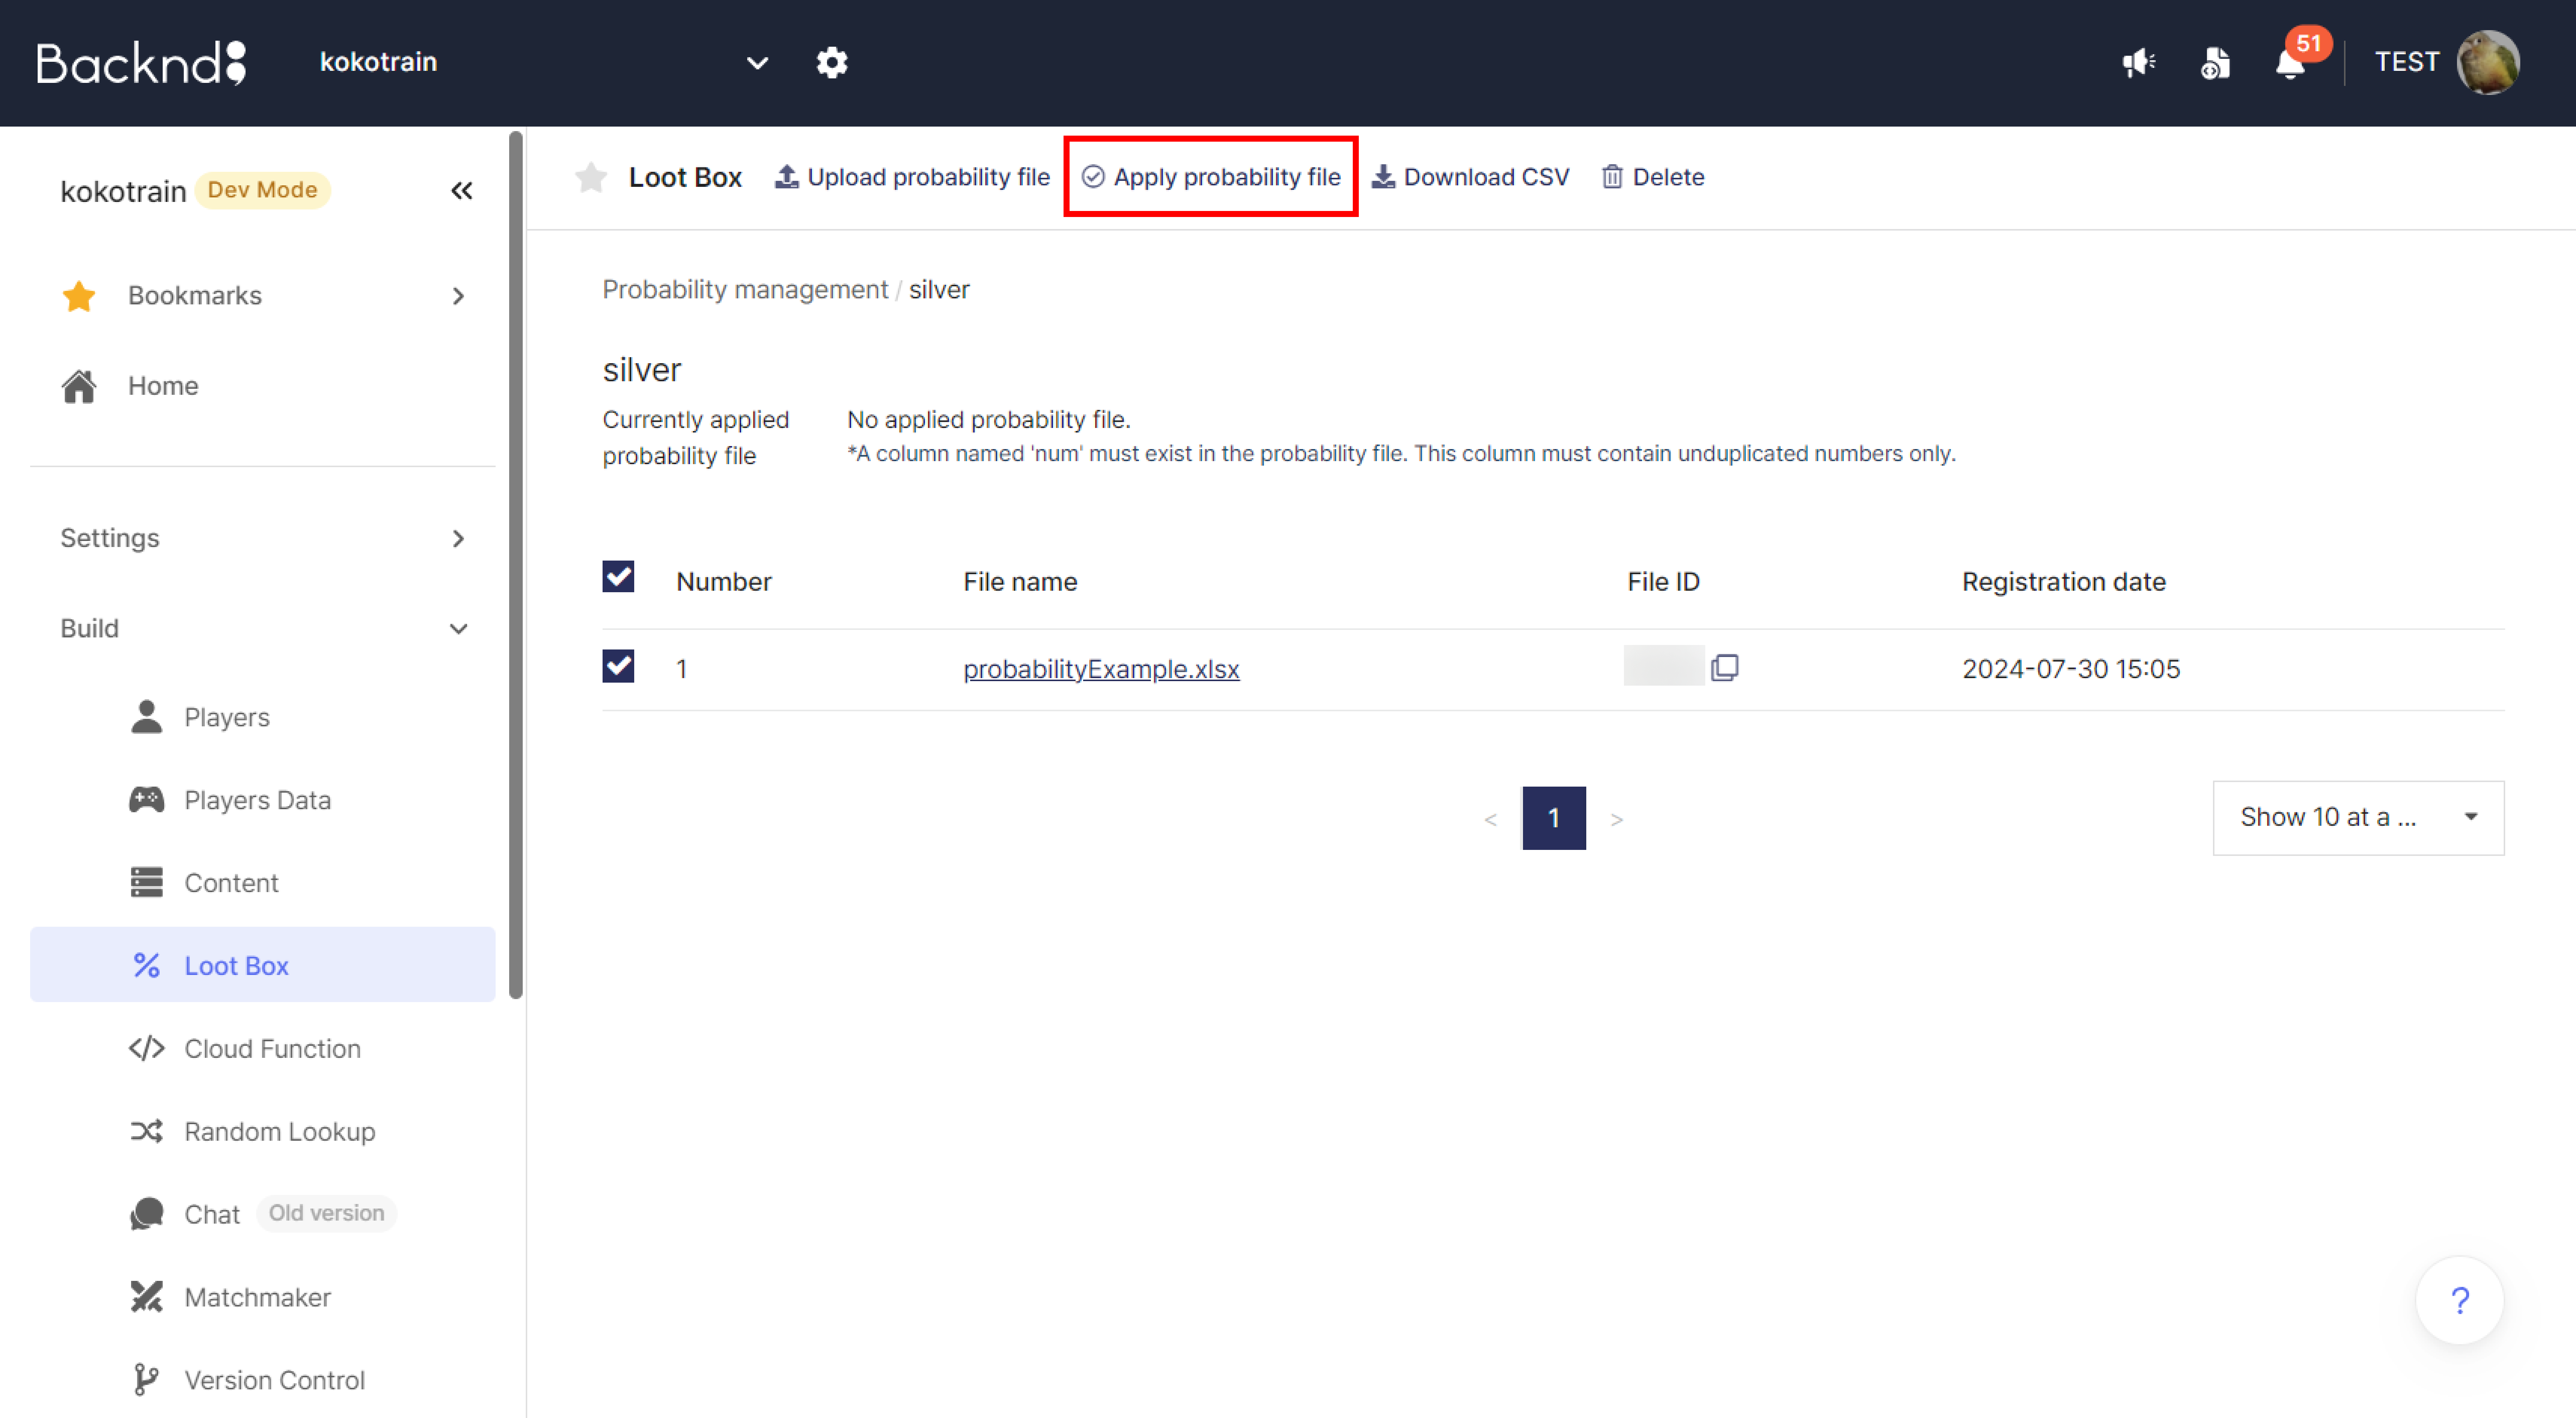Click the Players Data gamepad icon
Image resolution: width=2576 pixels, height=1418 pixels.
point(147,799)
